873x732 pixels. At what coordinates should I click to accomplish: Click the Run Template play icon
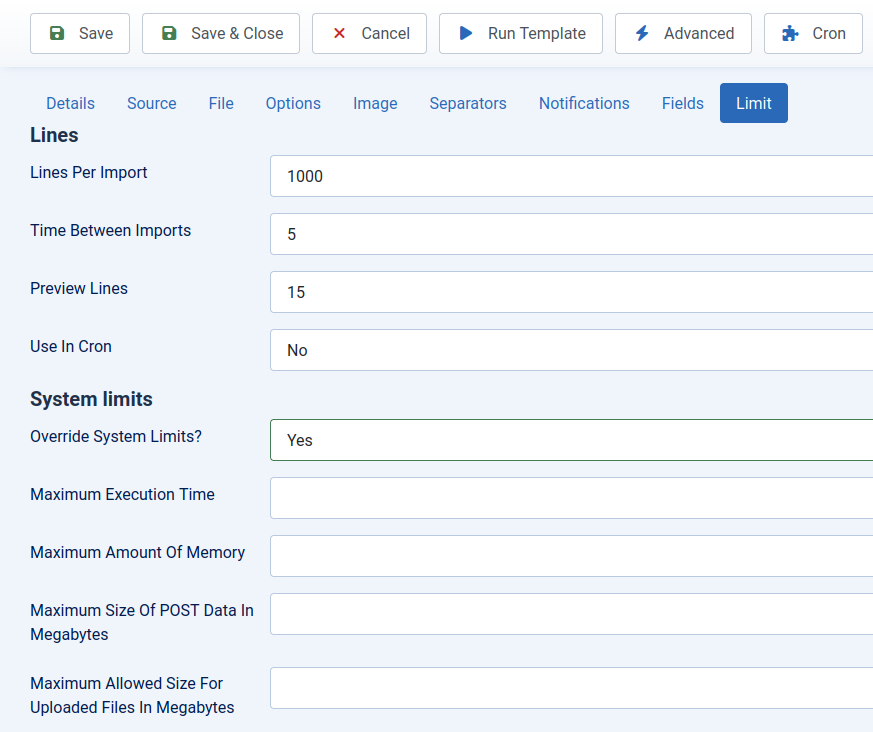pos(466,33)
